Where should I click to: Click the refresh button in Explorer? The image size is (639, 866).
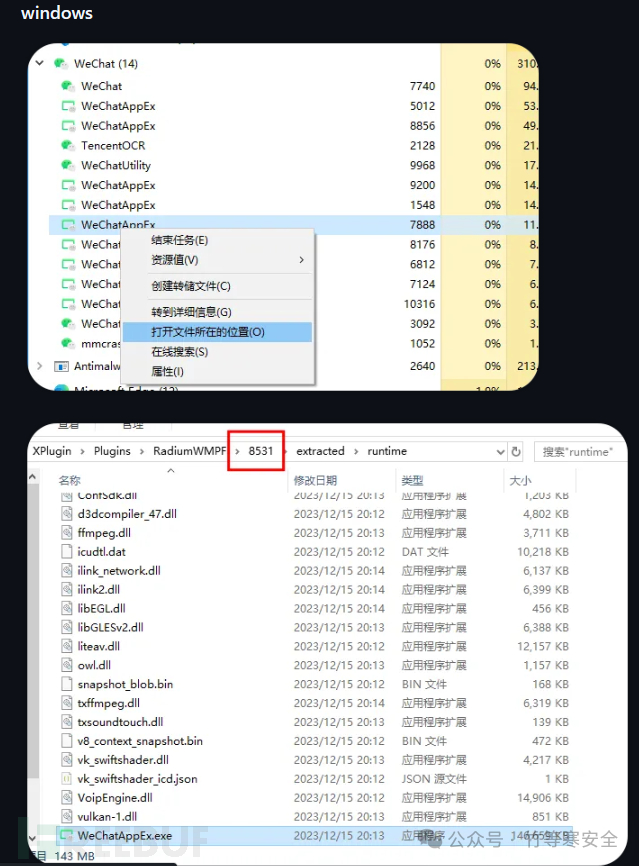(516, 452)
